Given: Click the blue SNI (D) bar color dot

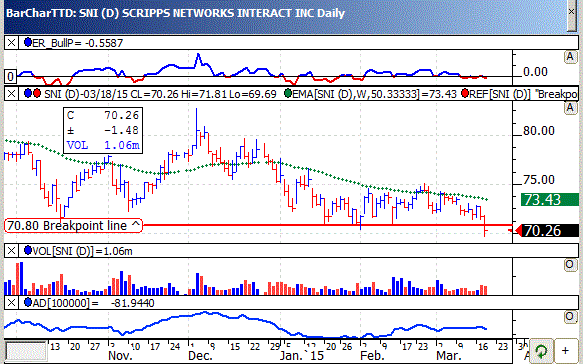Looking at the screenshot, I should pyautogui.click(x=28, y=93).
